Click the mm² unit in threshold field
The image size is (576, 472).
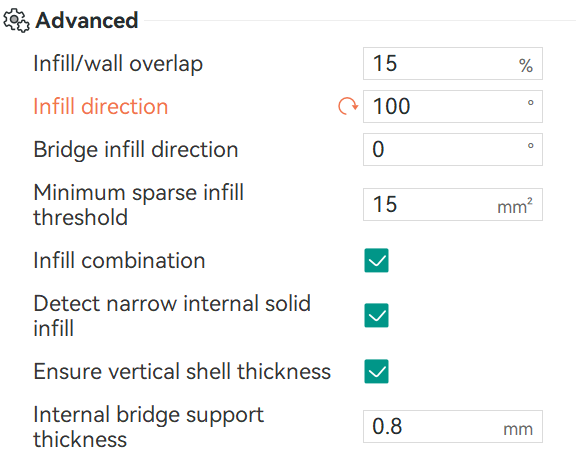515,206
